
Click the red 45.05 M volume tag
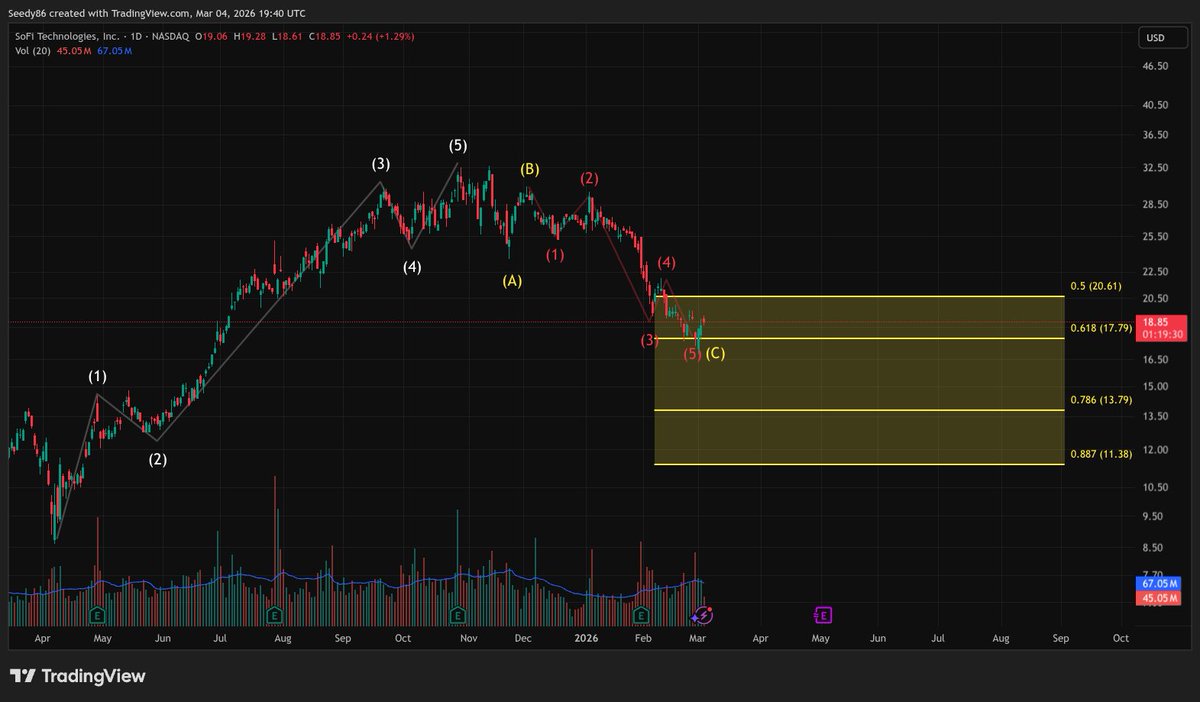1157,598
